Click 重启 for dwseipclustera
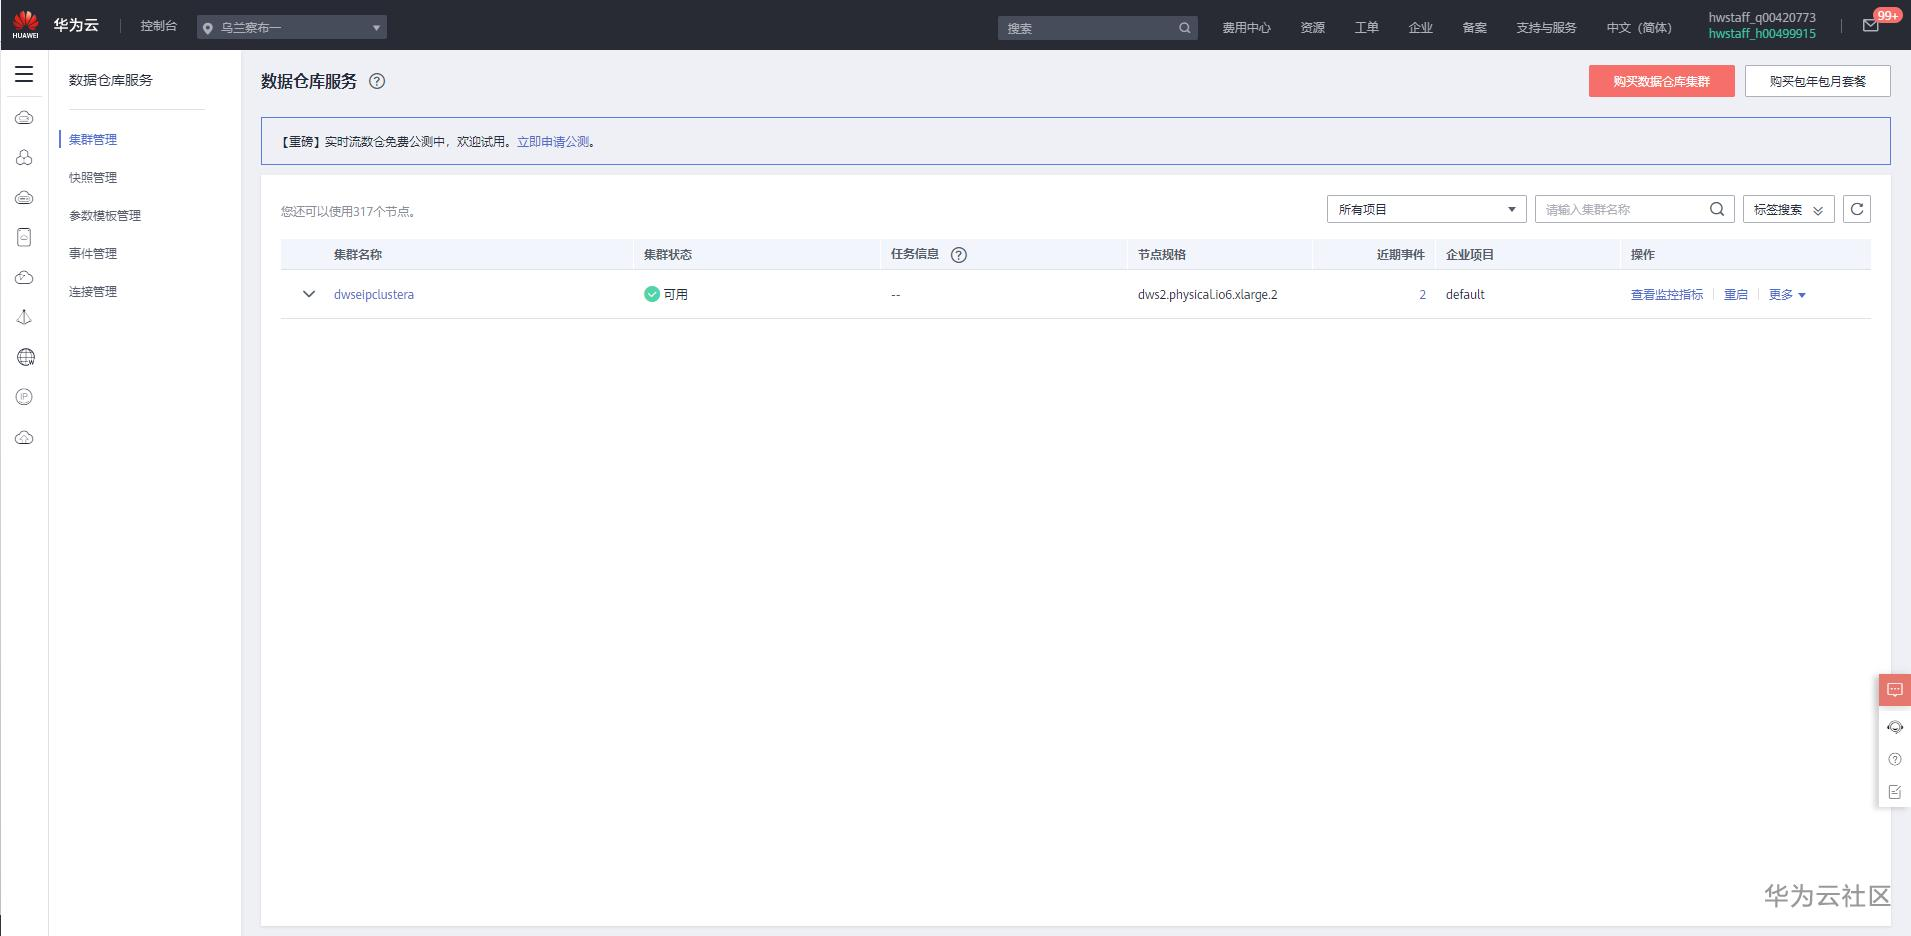This screenshot has width=1911, height=936. click(1736, 295)
